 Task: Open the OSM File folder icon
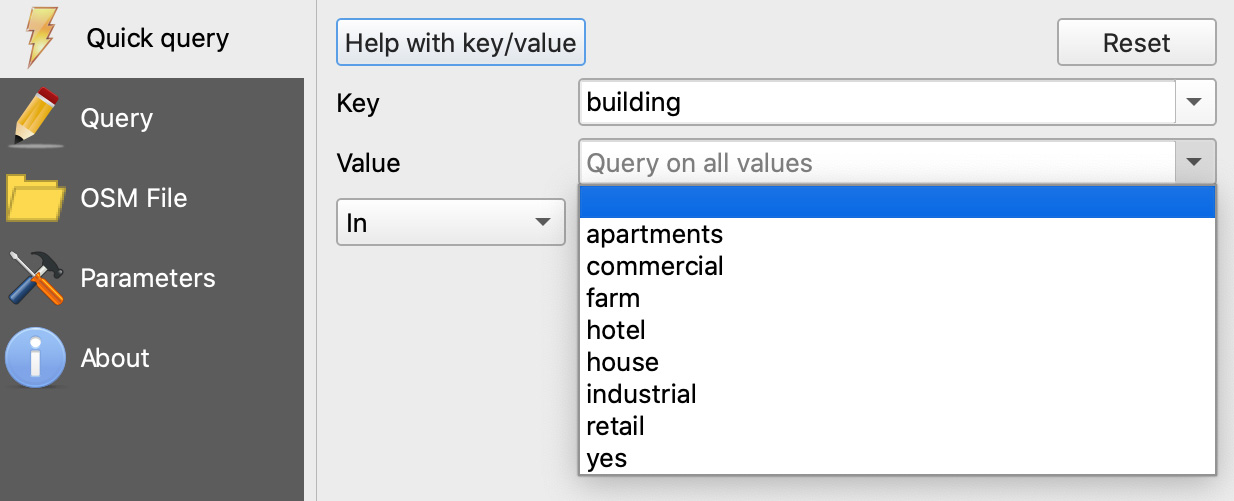click(x=37, y=198)
